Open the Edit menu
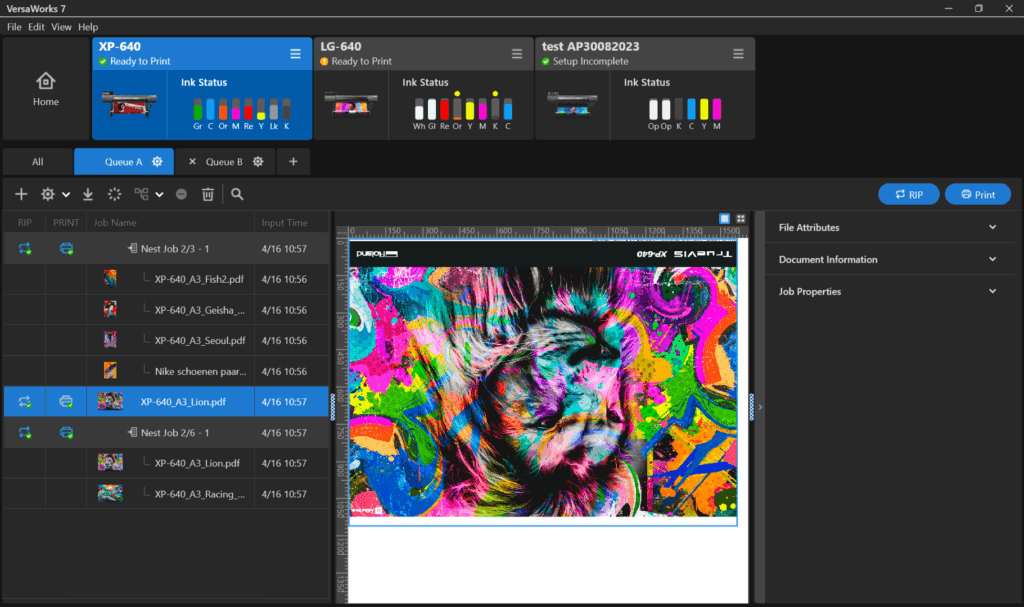This screenshot has width=1024, height=607. pos(36,27)
